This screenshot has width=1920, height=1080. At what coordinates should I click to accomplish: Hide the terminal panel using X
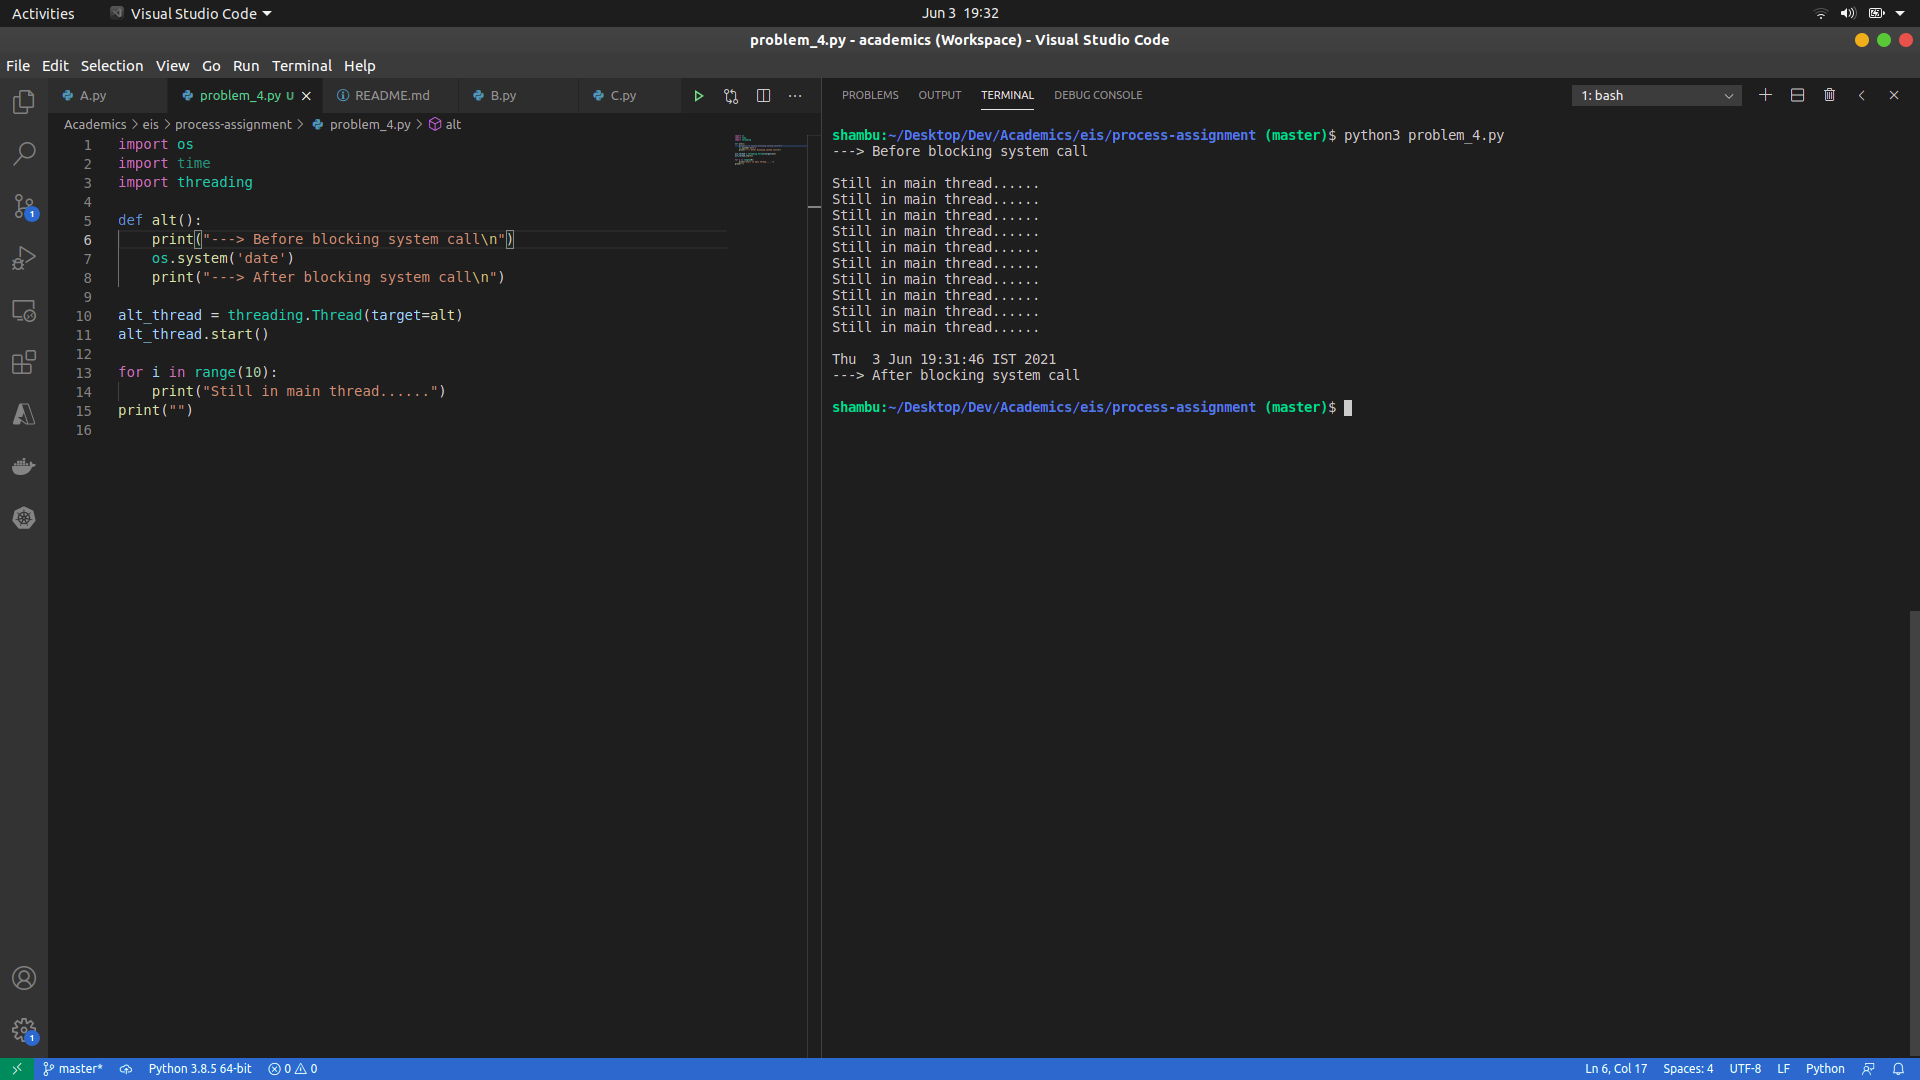coord(1893,95)
